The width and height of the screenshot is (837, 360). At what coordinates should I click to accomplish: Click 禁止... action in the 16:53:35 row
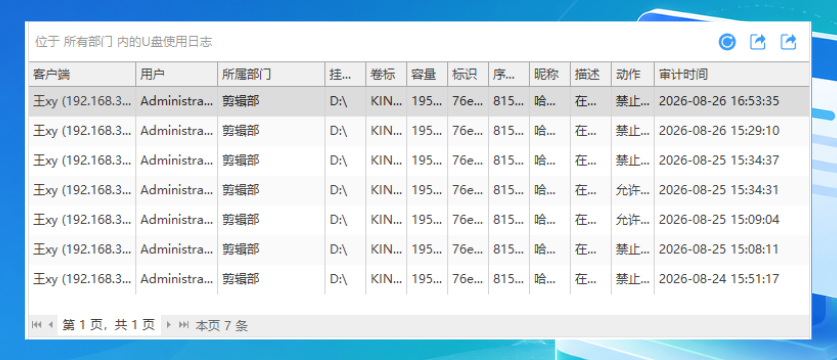coord(633,101)
